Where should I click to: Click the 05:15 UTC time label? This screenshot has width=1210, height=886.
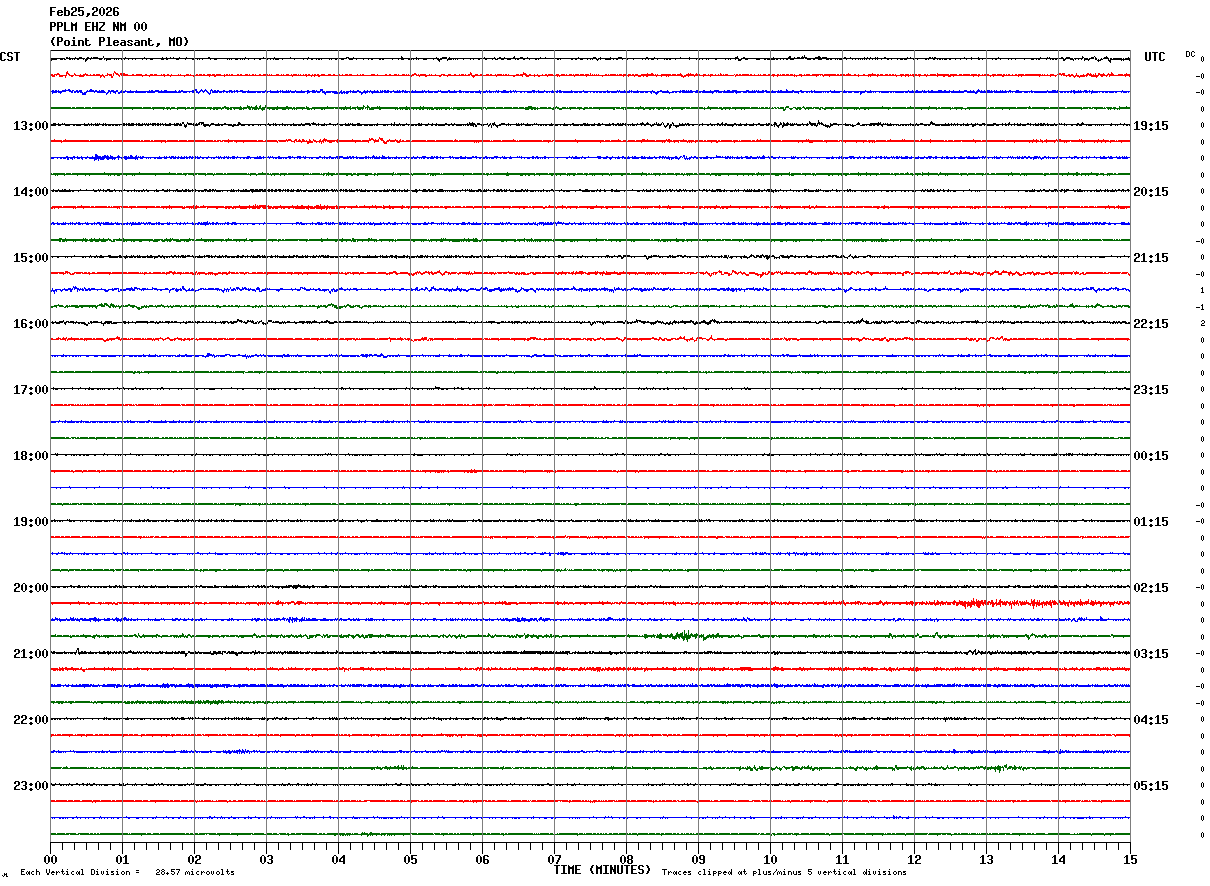(1150, 786)
